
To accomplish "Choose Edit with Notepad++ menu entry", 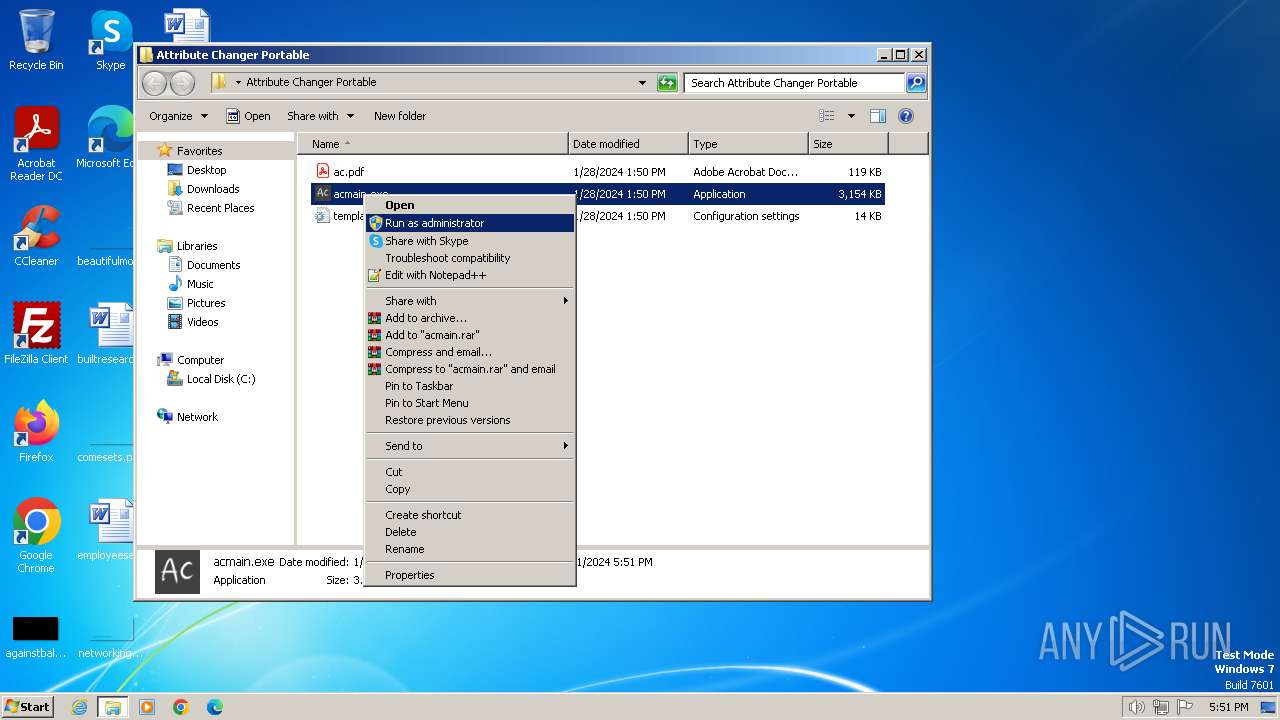I will point(470,275).
